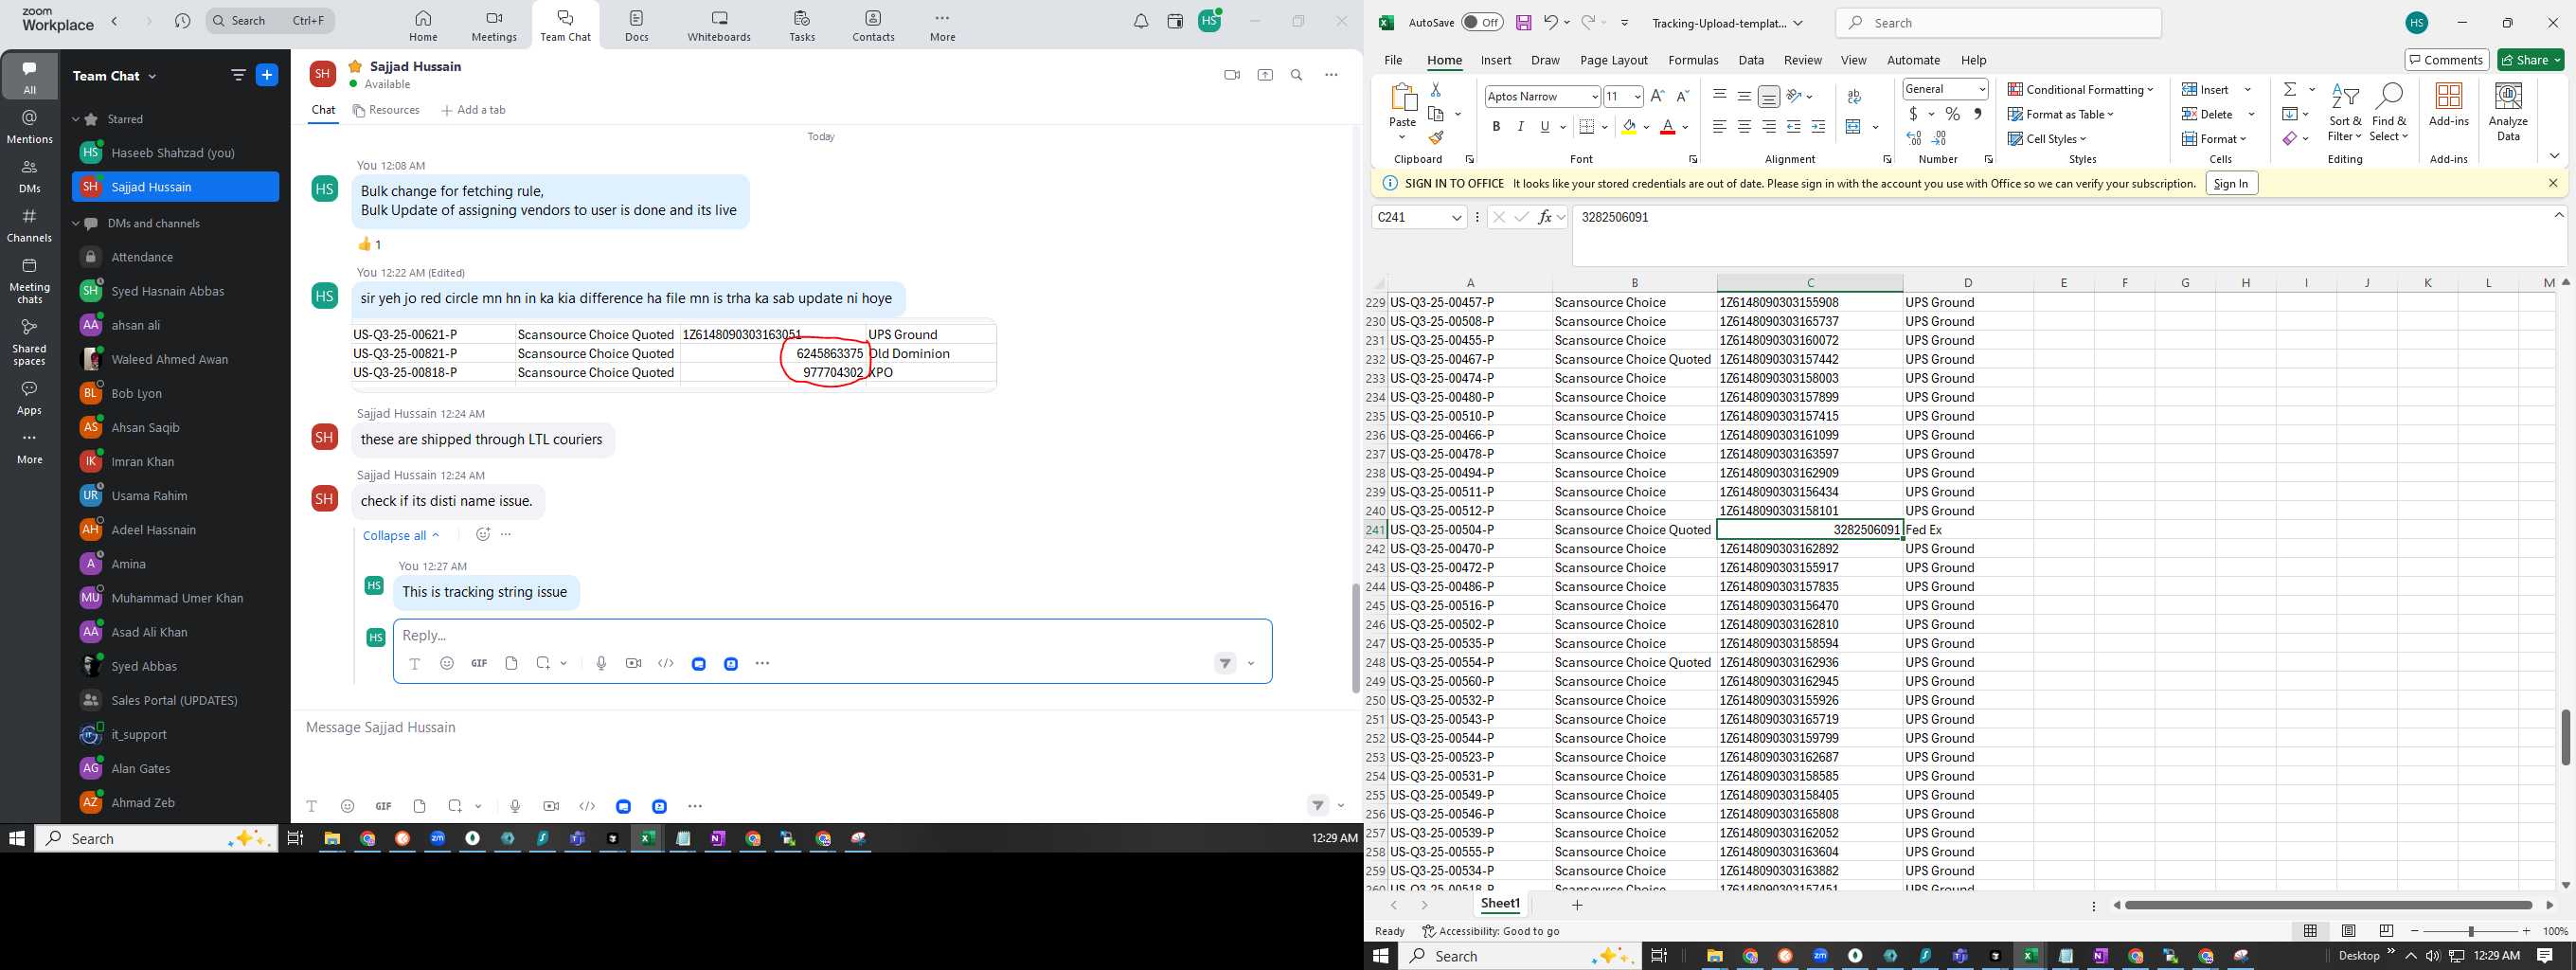Start a video meeting with Sajjad Hussain

(x=1232, y=75)
